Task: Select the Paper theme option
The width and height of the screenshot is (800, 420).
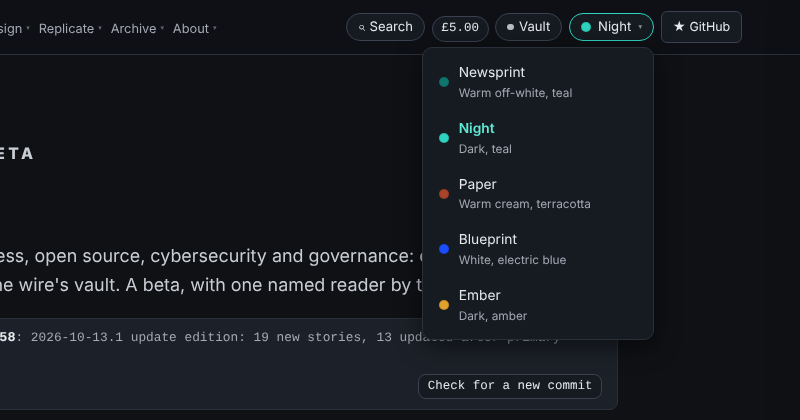Action: [538, 194]
